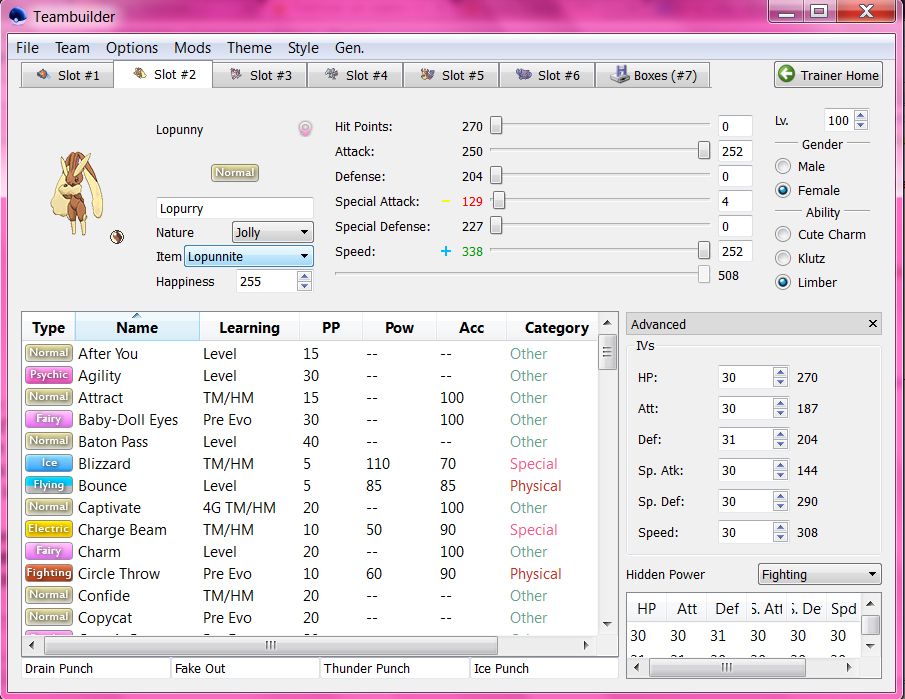Decrease the level with down arrow
This screenshot has height=699, width=905.
tap(861, 125)
